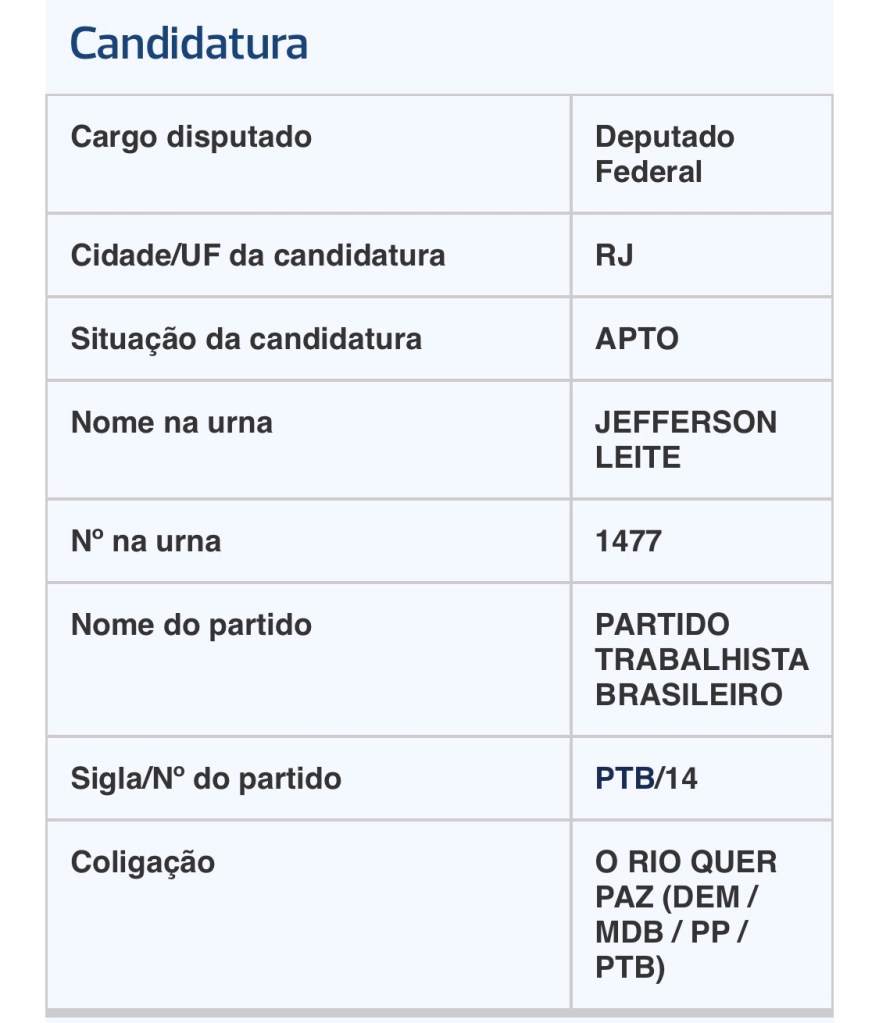This screenshot has width=879, height=1023.
Task: Select the 'Cidade/UF da candidatura' label
Action: tap(258, 255)
